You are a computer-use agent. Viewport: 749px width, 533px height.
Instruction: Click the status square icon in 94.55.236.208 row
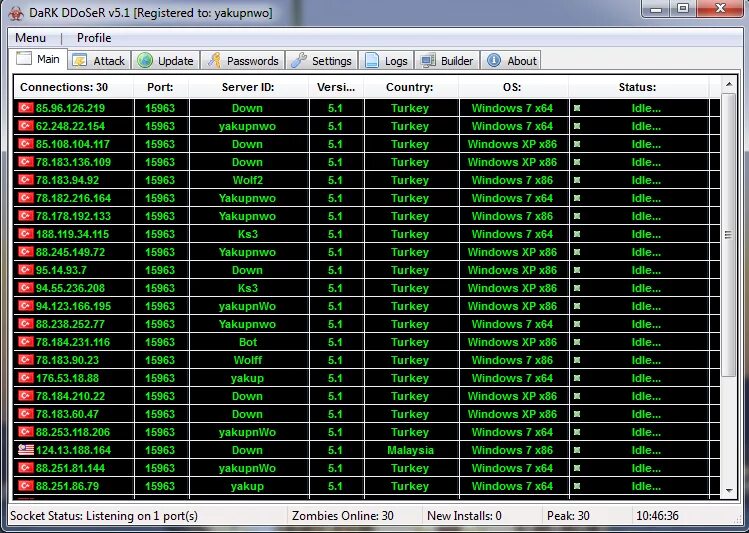(x=577, y=288)
